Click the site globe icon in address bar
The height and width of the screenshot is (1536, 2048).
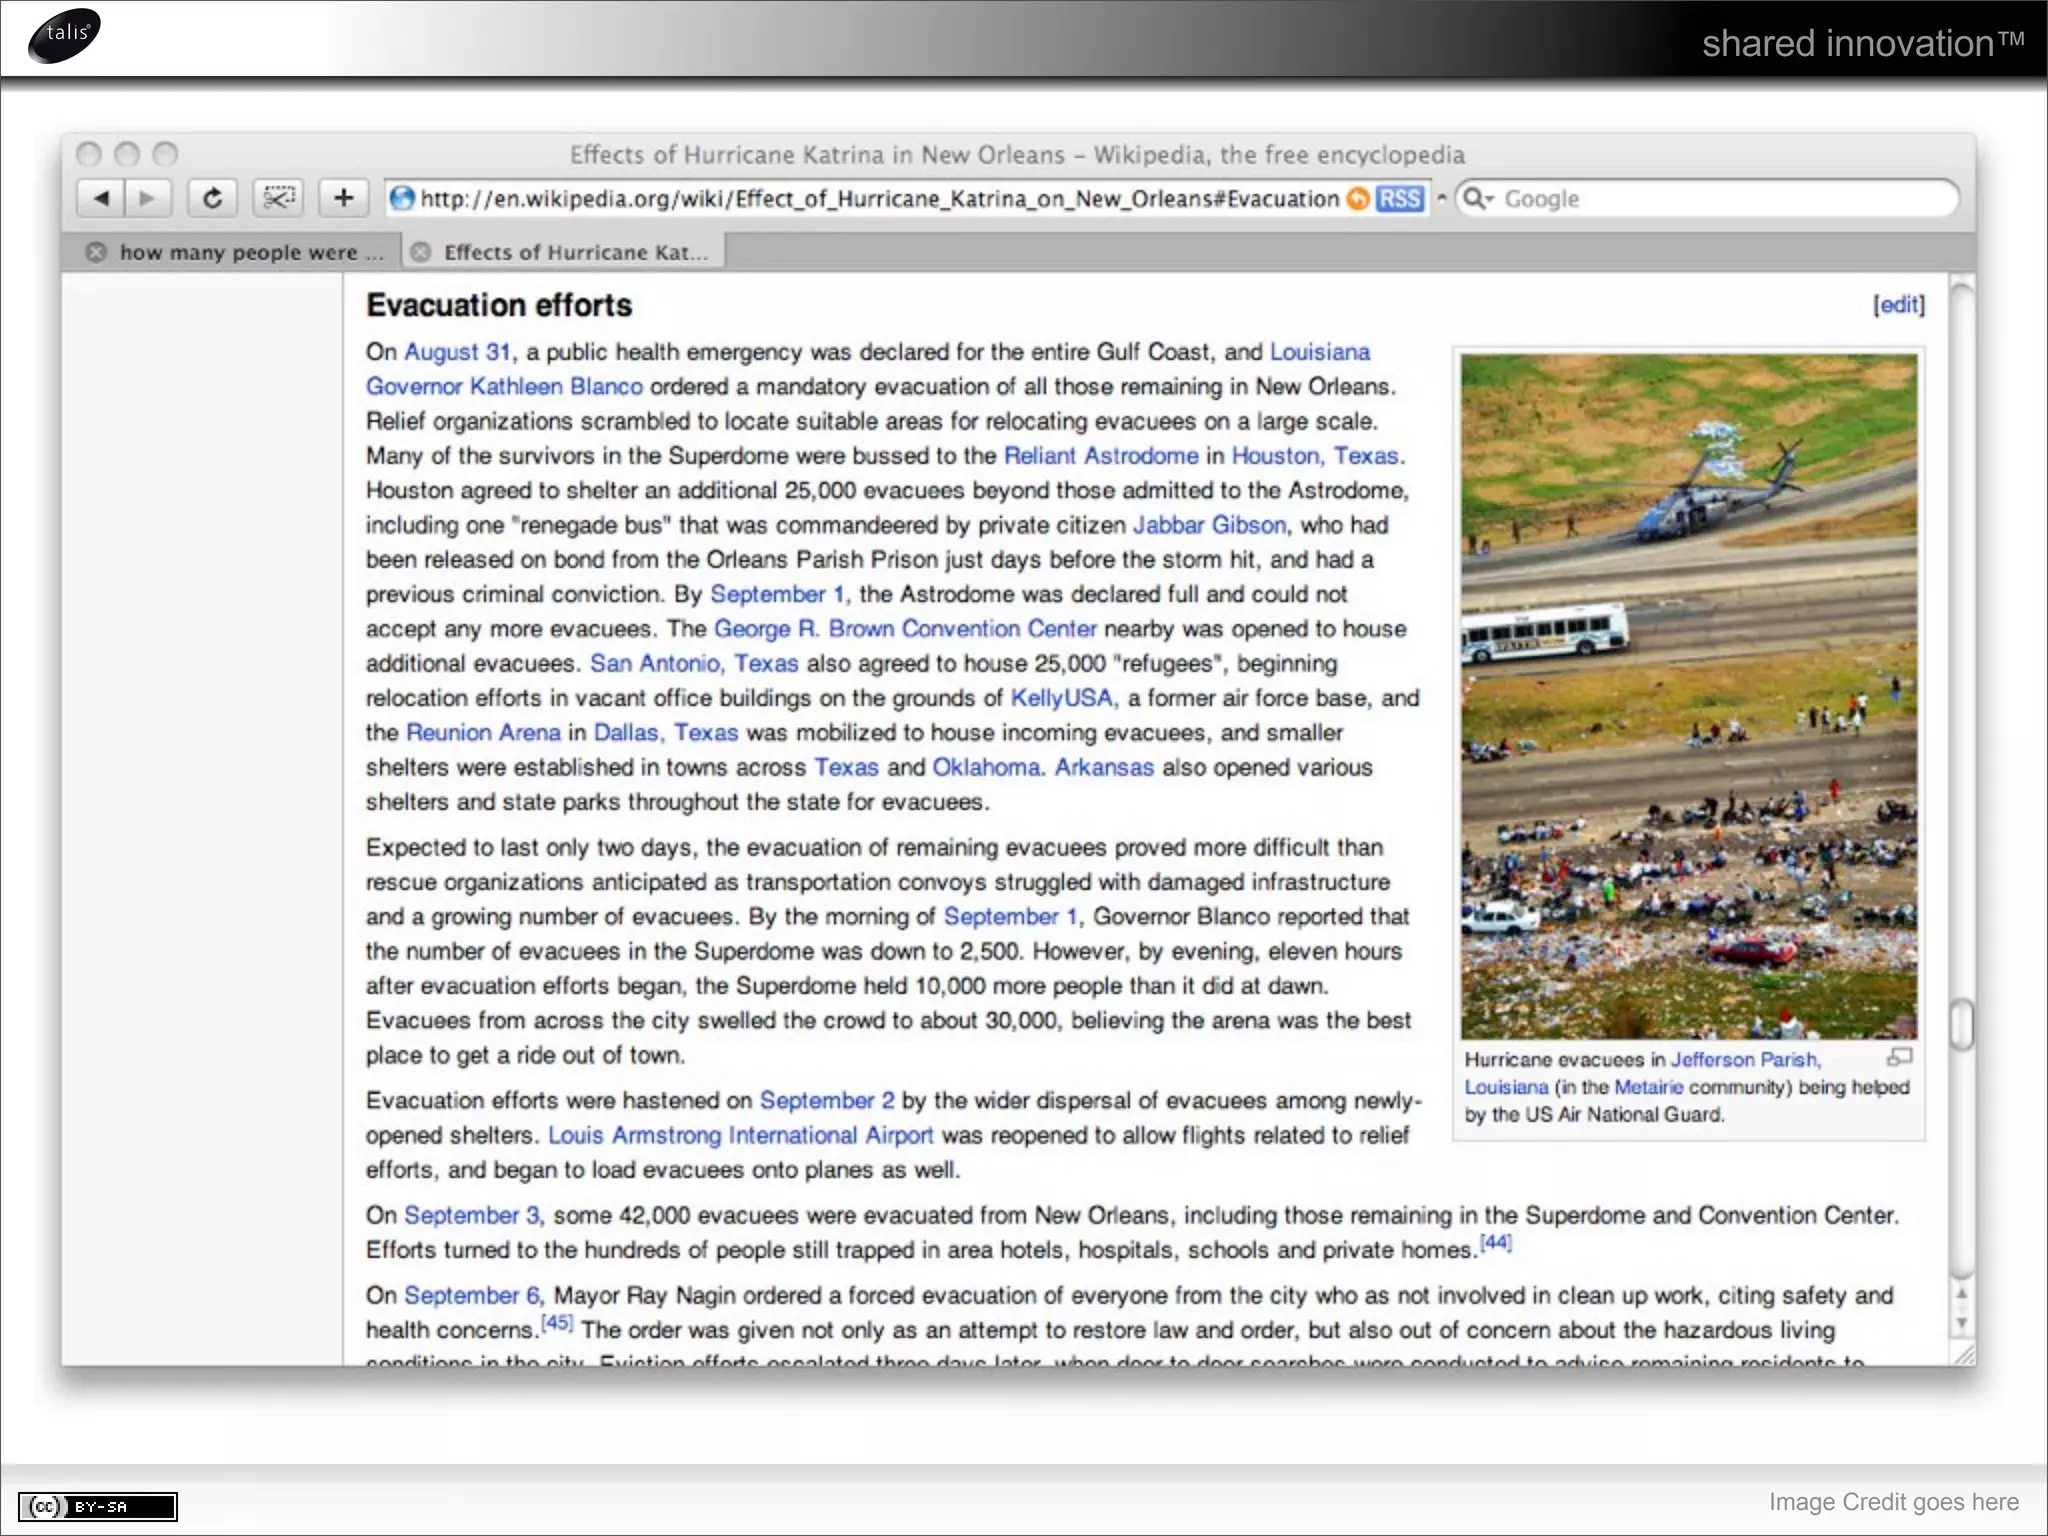tap(402, 198)
